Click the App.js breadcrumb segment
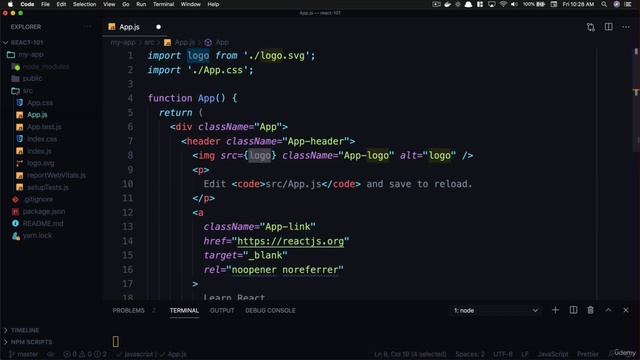The width and height of the screenshot is (640, 360). coord(180,42)
